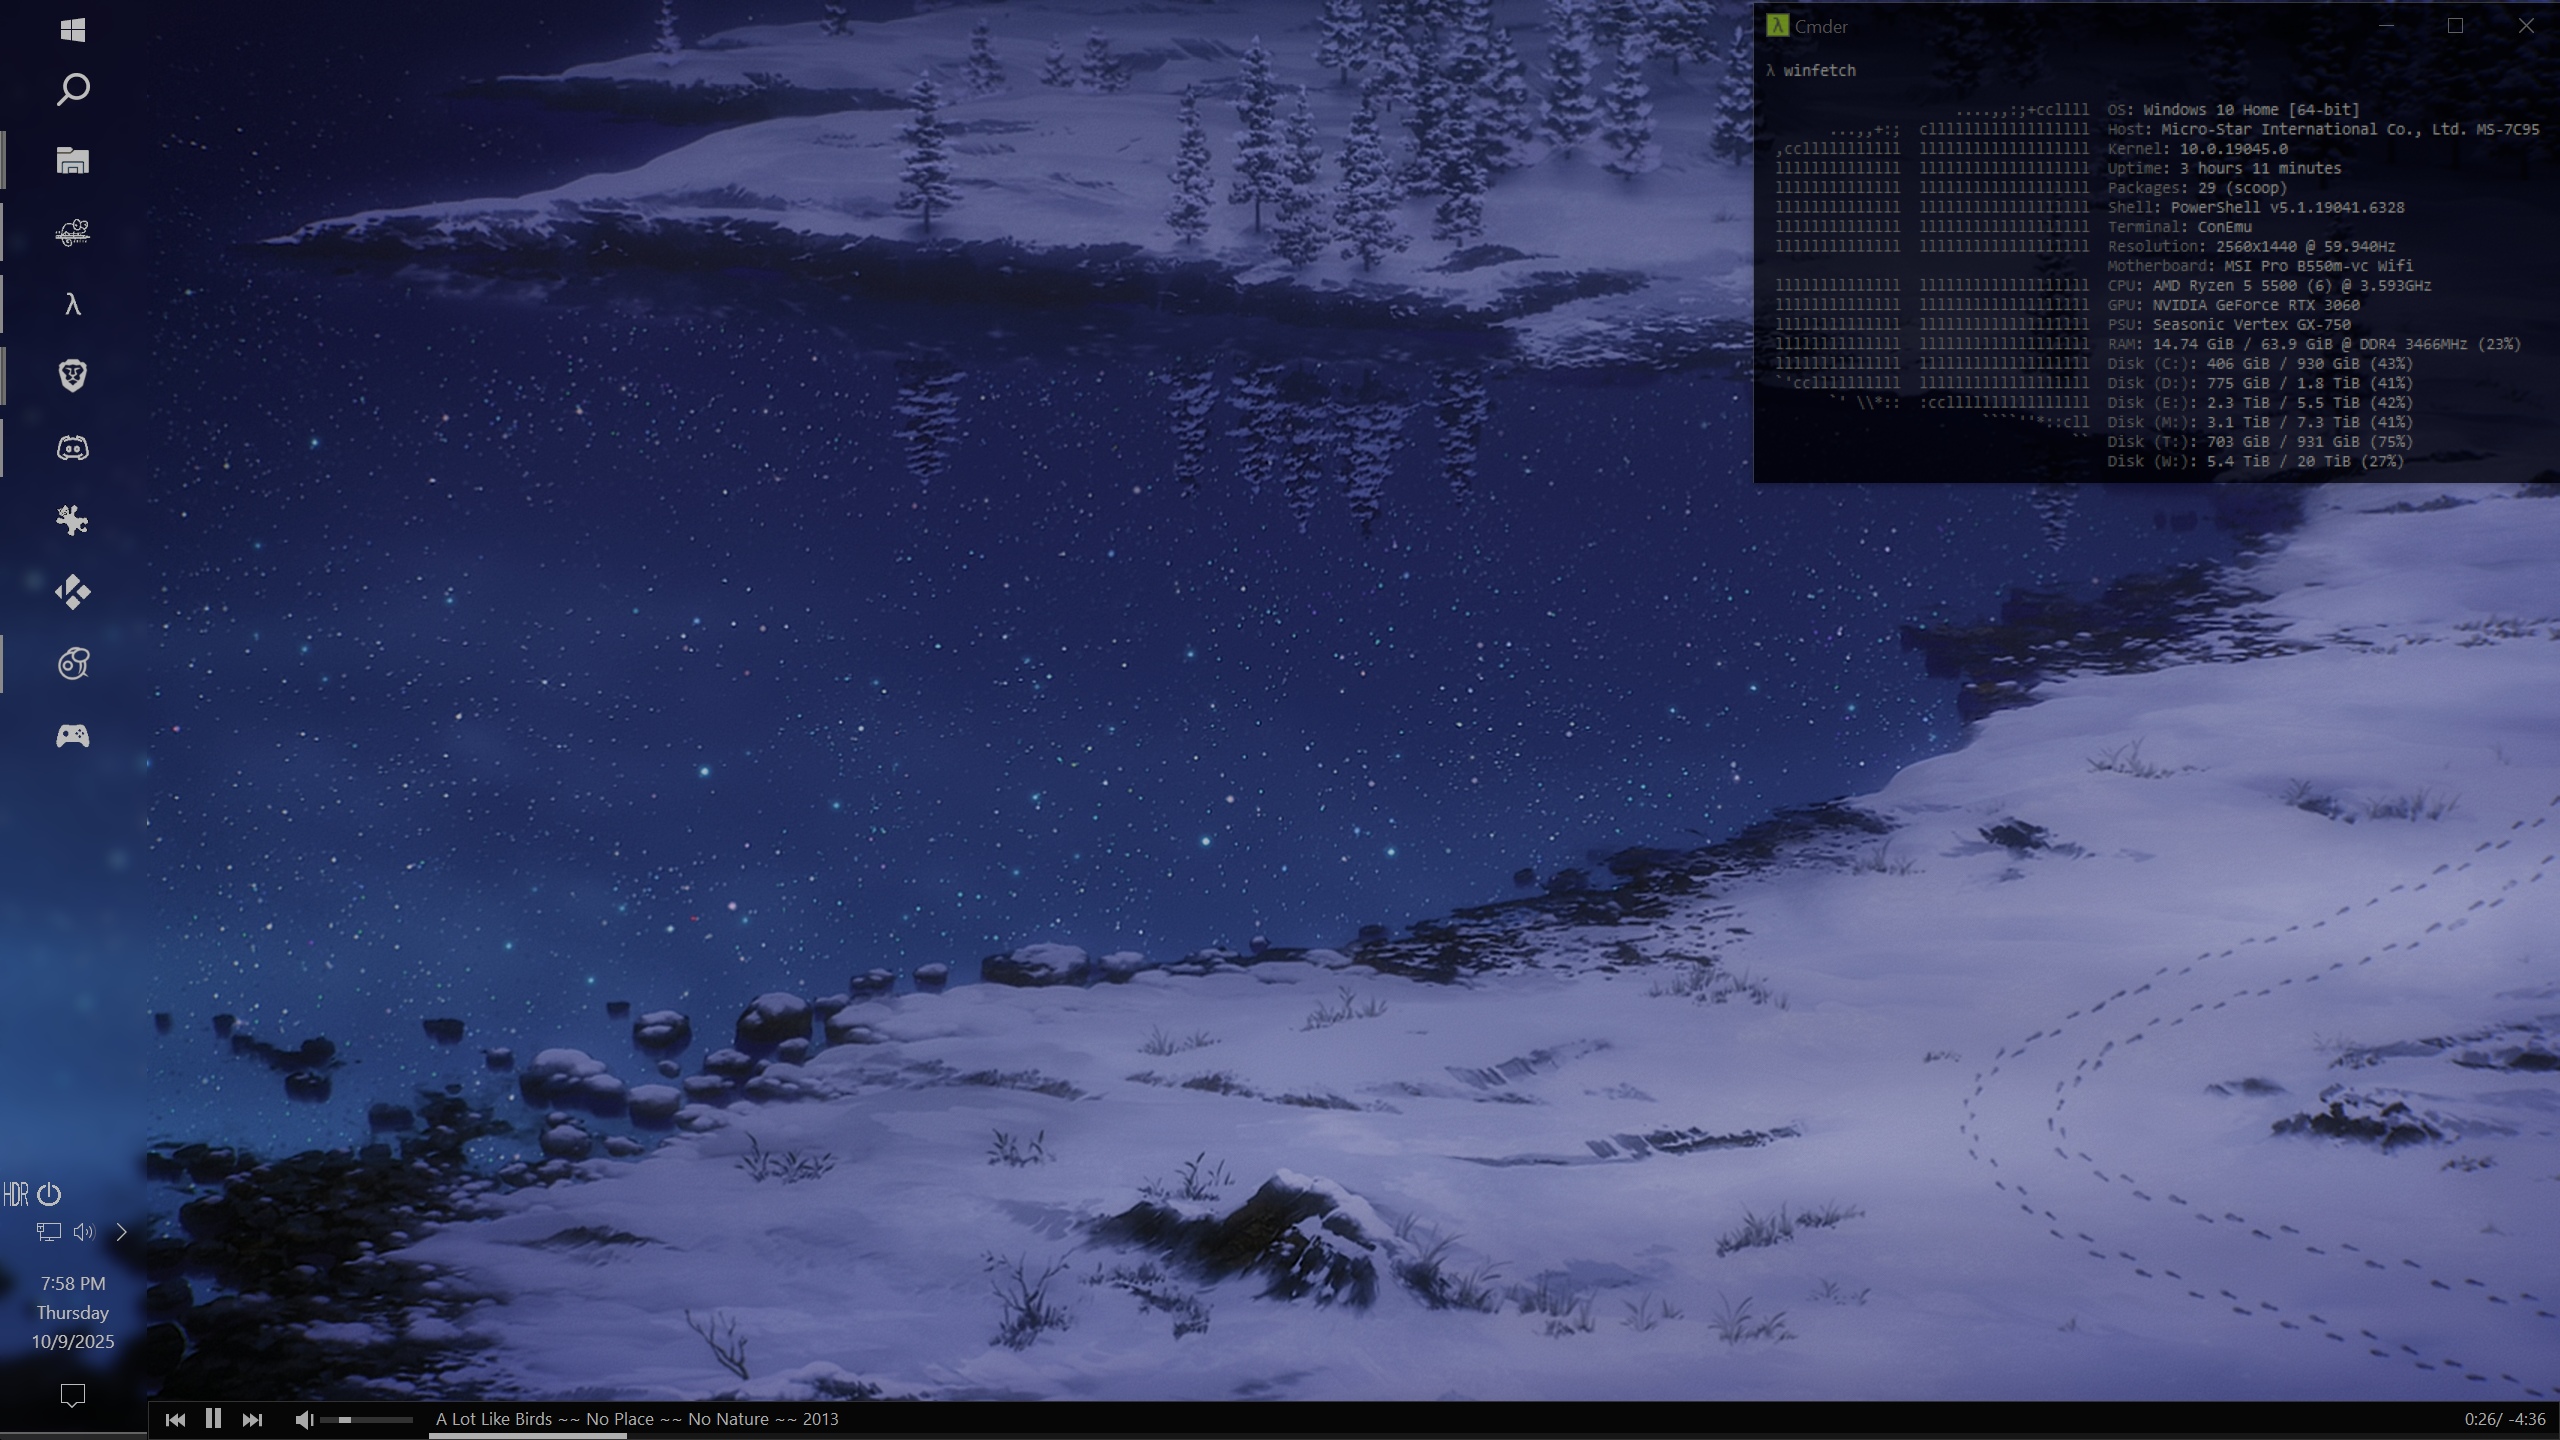Mute audio via player speaker icon
The height and width of the screenshot is (1440, 2560).
click(x=304, y=1420)
